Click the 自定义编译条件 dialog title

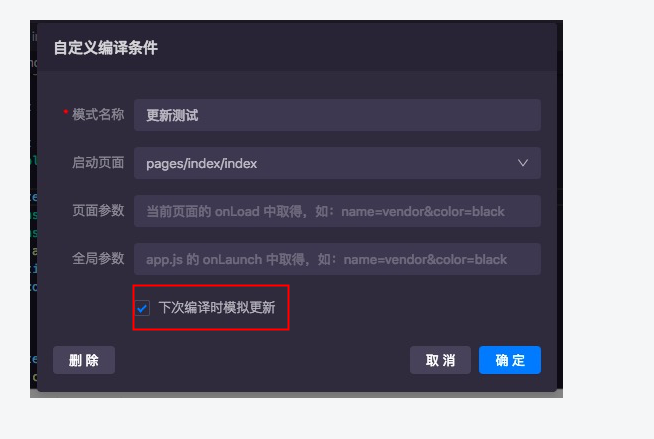click(106, 48)
